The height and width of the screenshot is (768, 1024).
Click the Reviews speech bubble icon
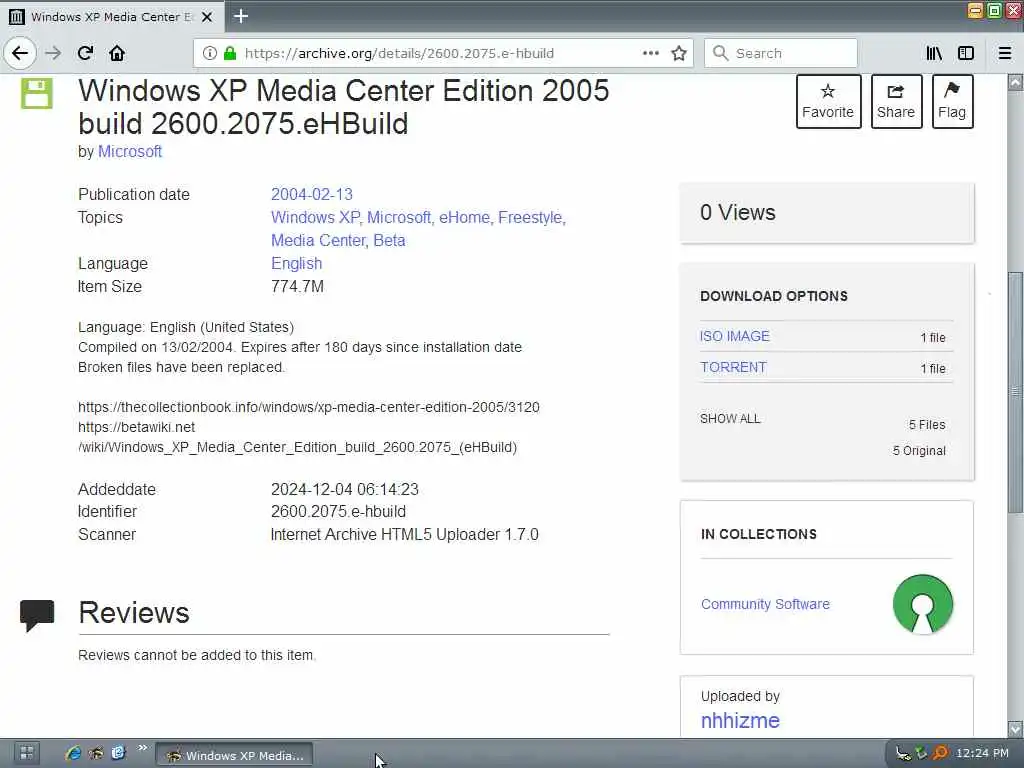coord(37,615)
